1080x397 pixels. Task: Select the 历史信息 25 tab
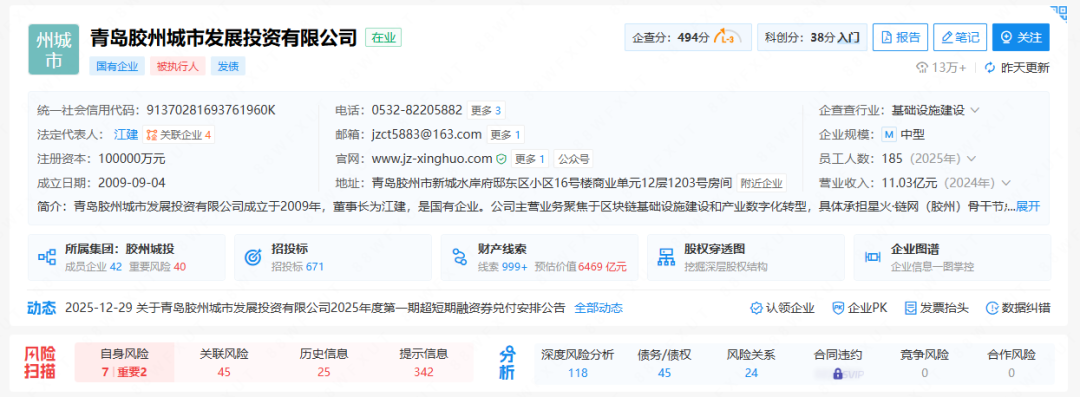[x=324, y=363]
